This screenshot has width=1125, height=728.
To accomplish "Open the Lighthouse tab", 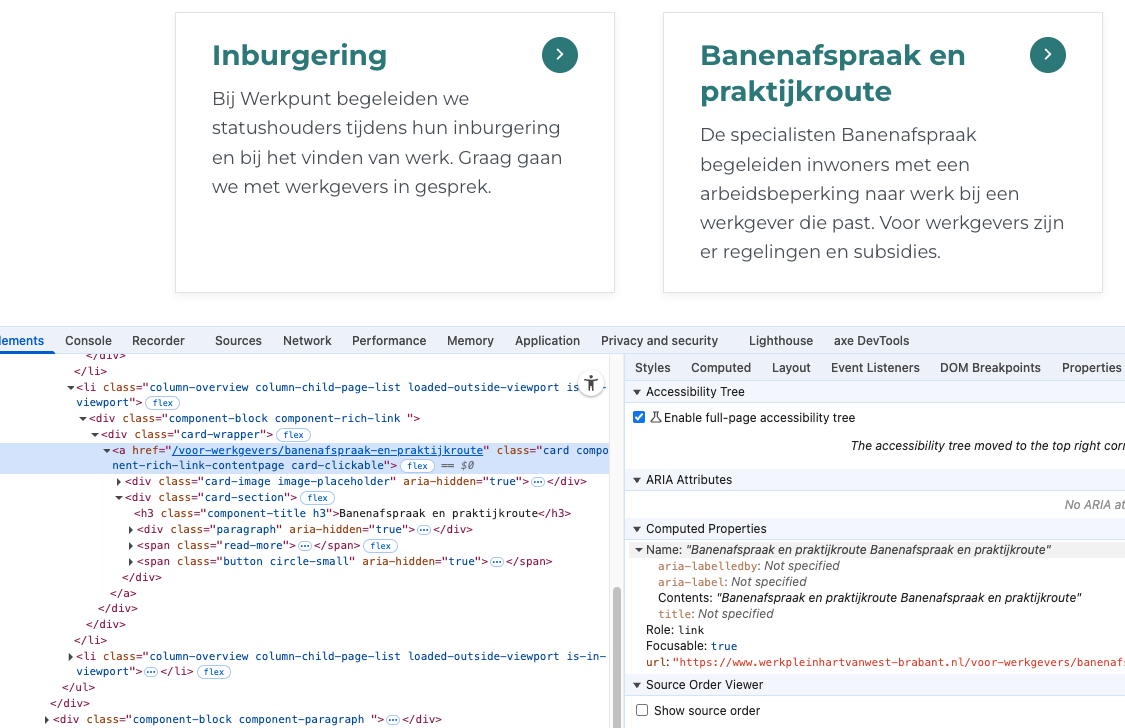I will click(781, 341).
